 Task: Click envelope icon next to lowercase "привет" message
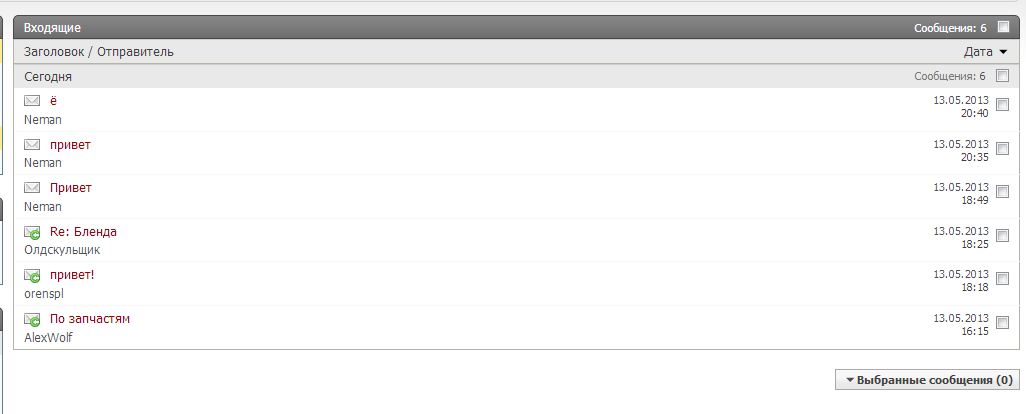(x=32, y=144)
